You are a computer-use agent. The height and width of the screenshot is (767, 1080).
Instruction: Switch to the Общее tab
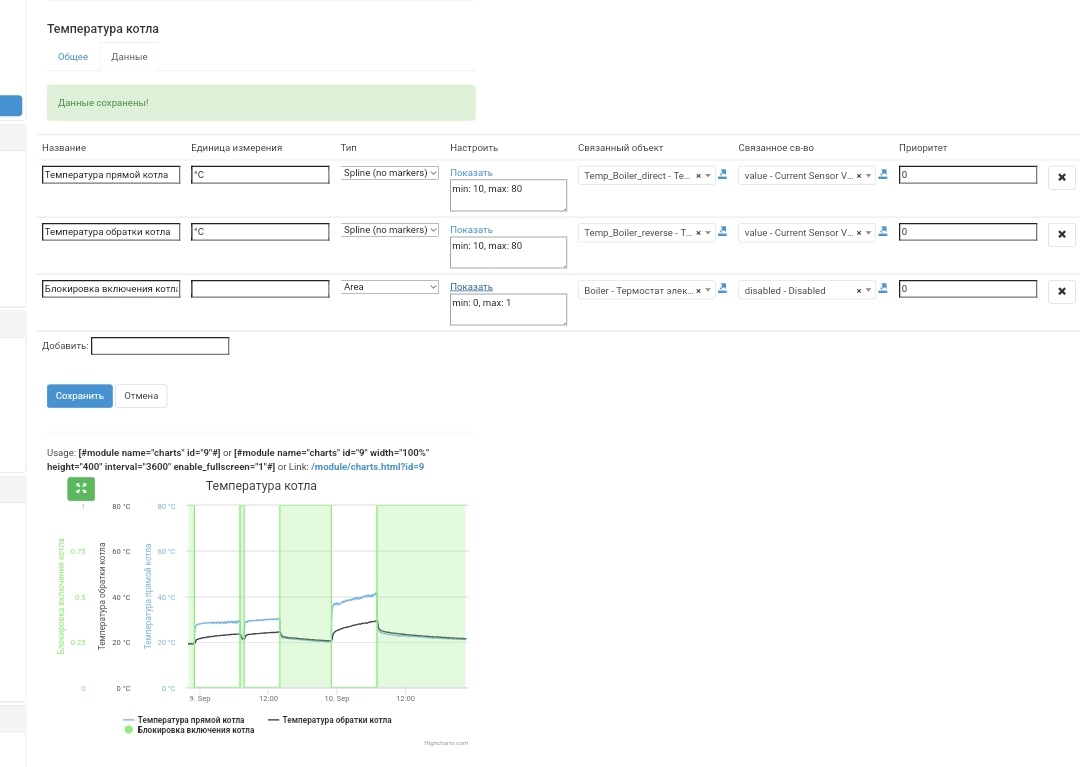[x=73, y=57]
